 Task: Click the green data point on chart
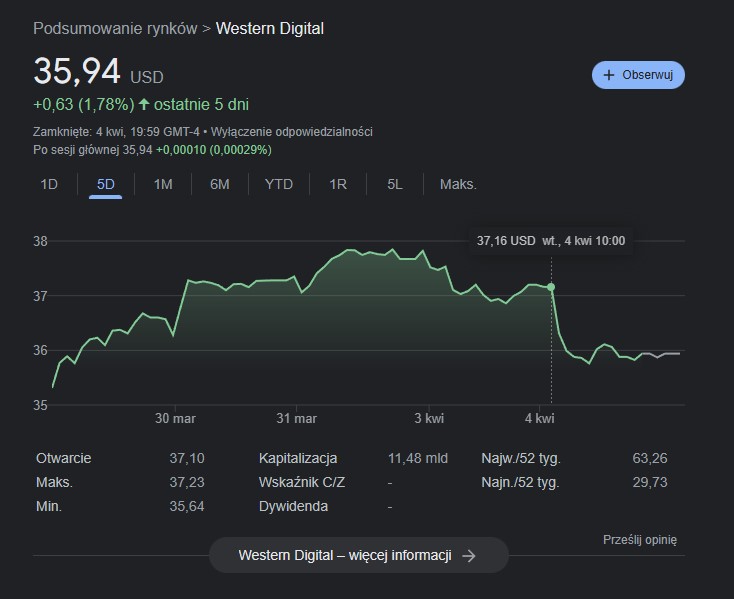551,287
